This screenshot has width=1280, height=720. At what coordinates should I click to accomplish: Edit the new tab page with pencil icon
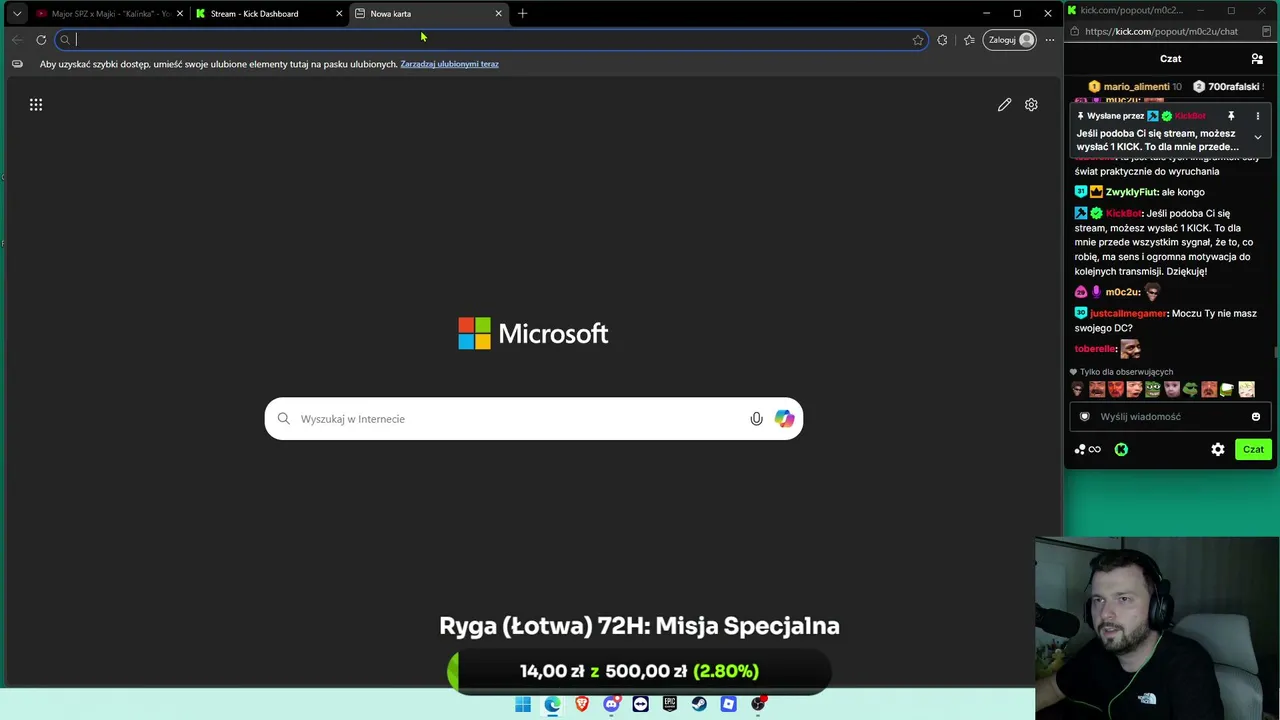click(x=1004, y=105)
